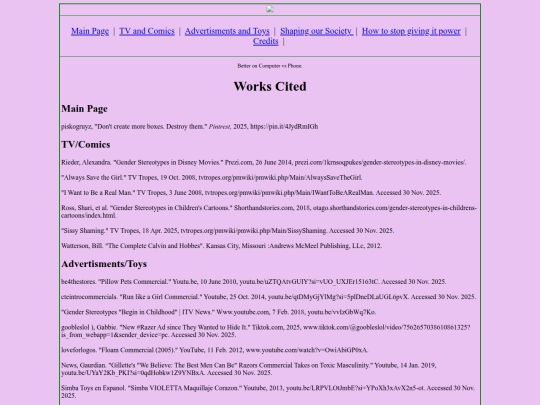Screen dimensions: 540x405
Task: Click the be4thestores Pillow Pets citation
Action: point(254,281)
